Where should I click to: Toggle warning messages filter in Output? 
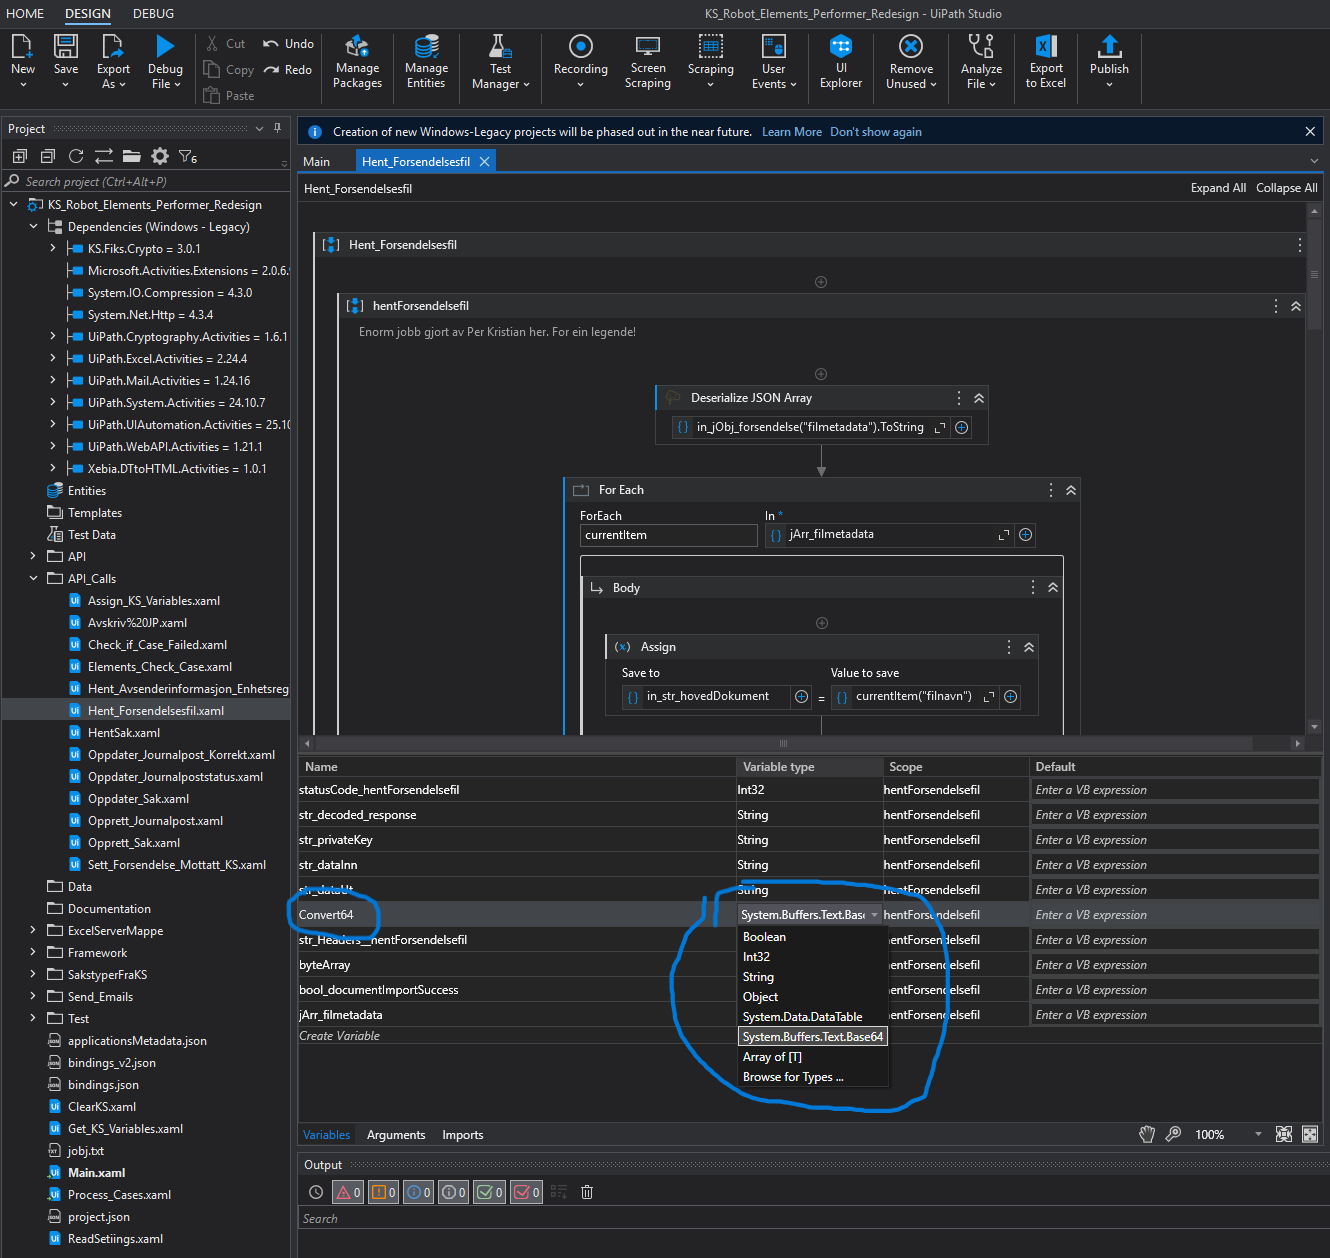pyautogui.click(x=383, y=1192)
